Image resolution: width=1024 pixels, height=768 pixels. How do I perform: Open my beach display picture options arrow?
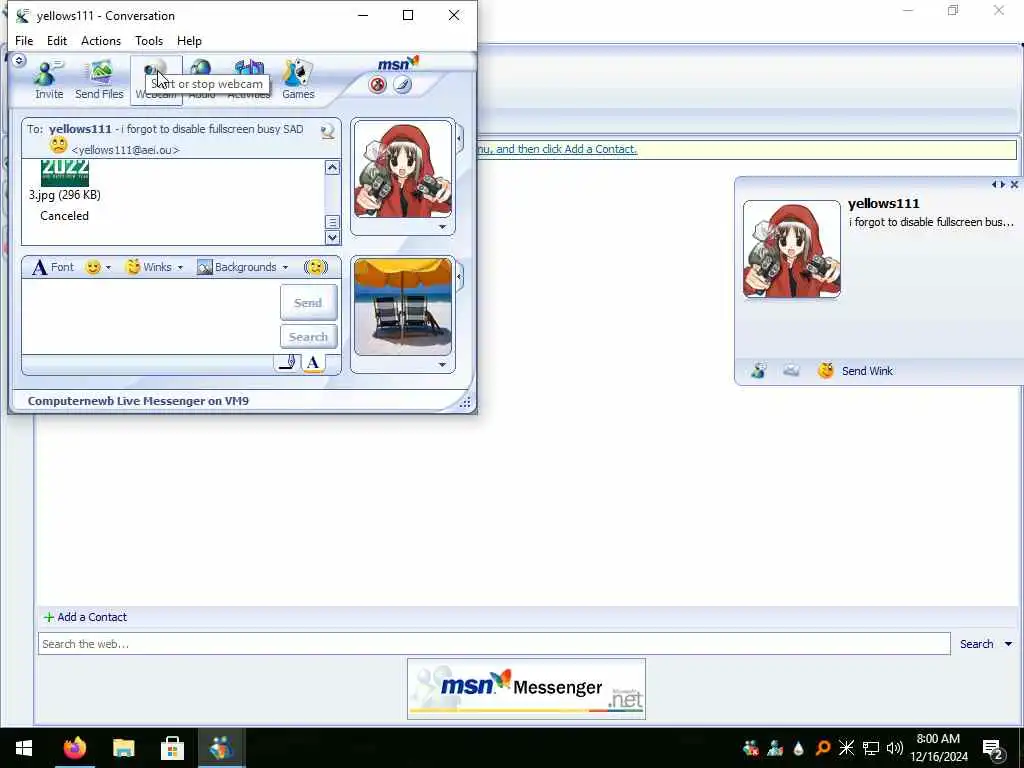tap(442, 365)
